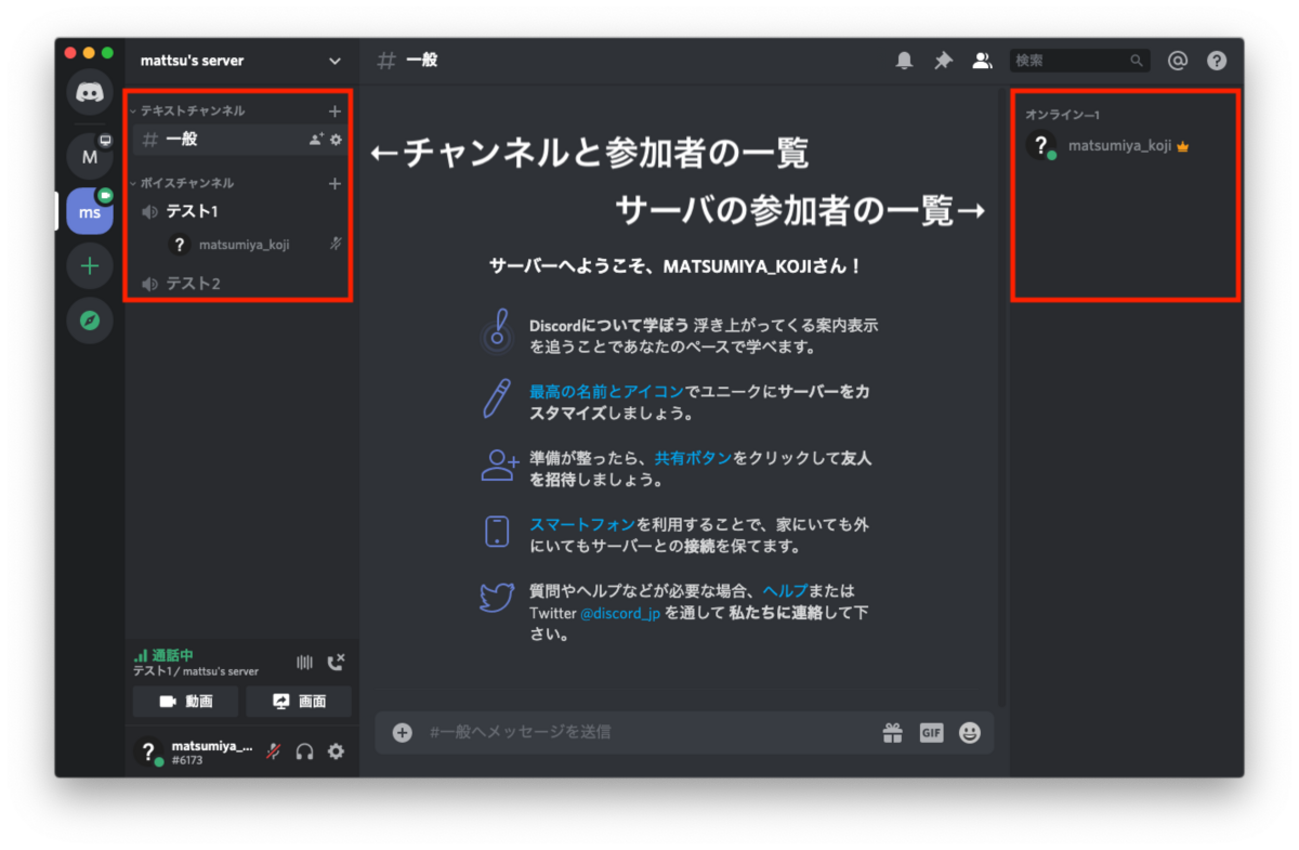Click the pin icon in top bar
Image resolution: width=1299 pixels, height=850 pixels.
(x=941, y=60)
